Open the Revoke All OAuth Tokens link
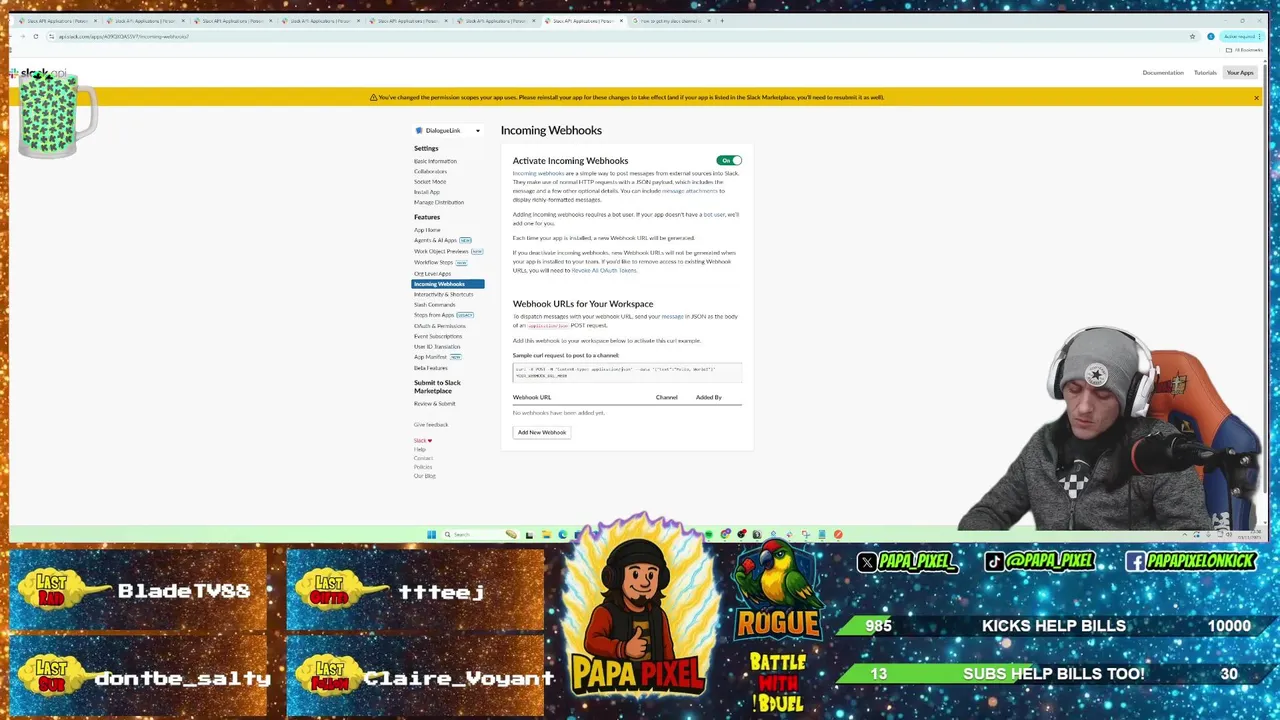The width and height of the screenshot is (1280, 720). 604,270
